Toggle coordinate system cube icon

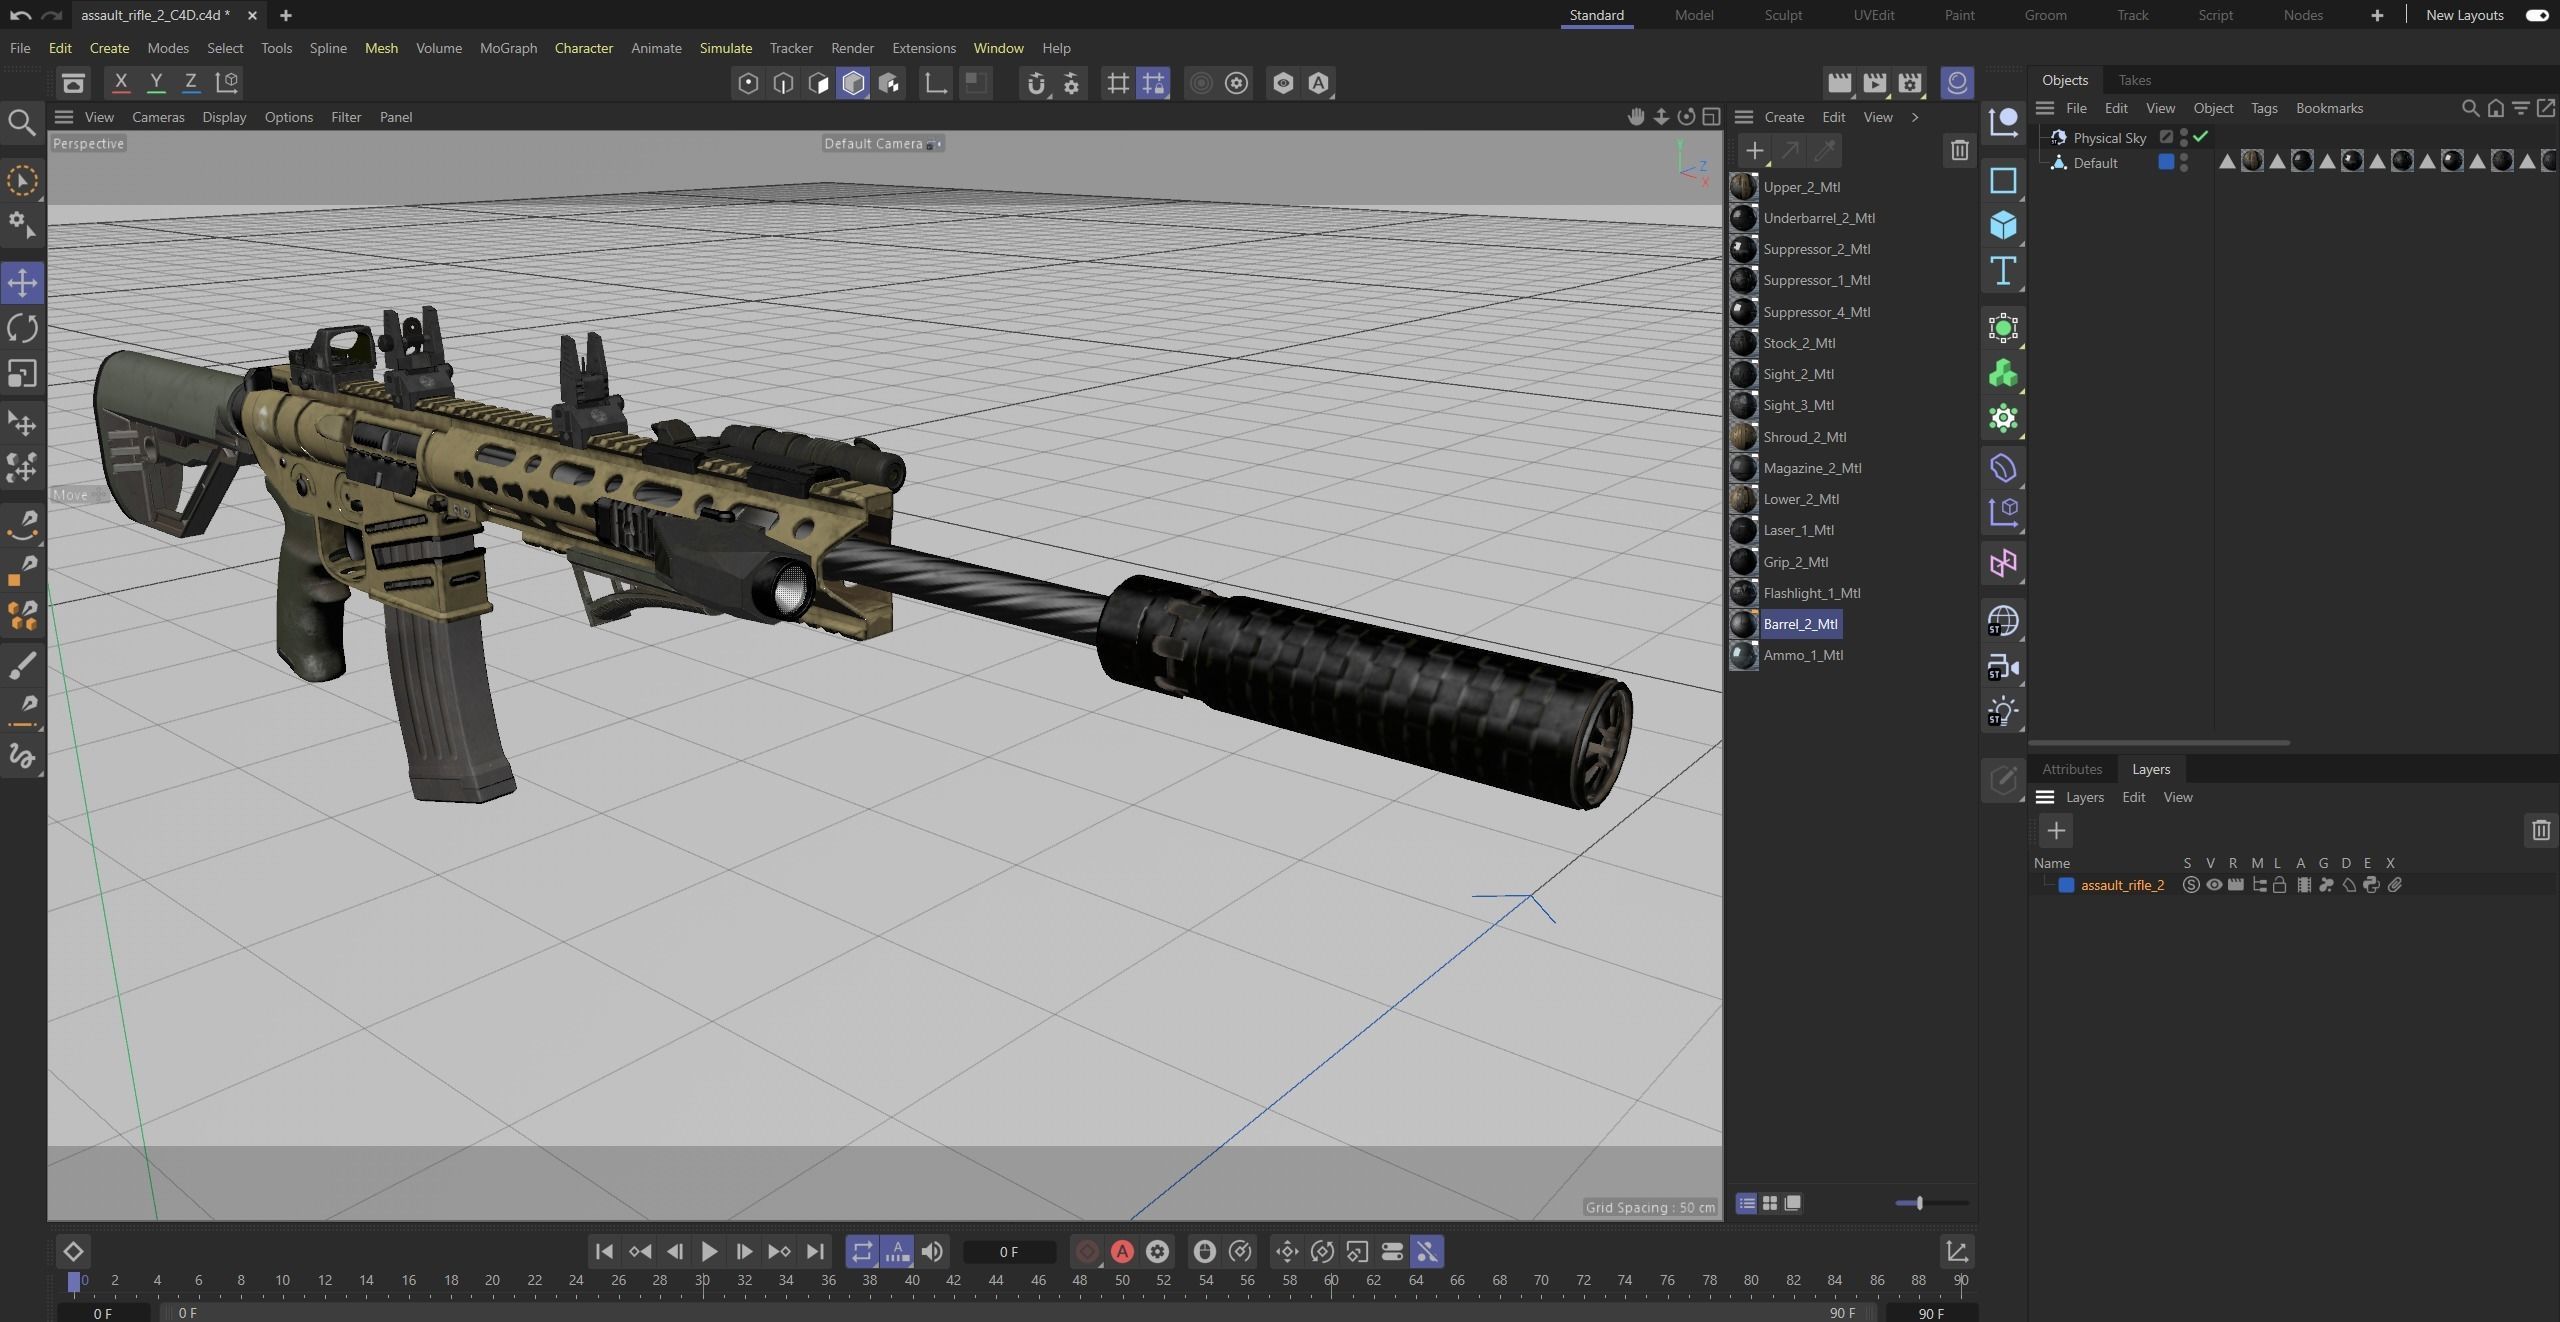[x=228, y=83]
